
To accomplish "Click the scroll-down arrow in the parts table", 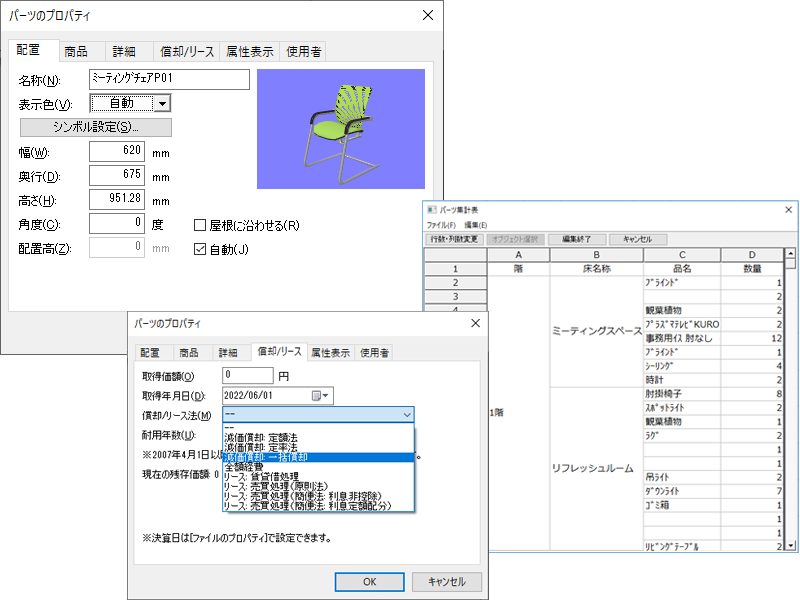I will click(792, 546).
